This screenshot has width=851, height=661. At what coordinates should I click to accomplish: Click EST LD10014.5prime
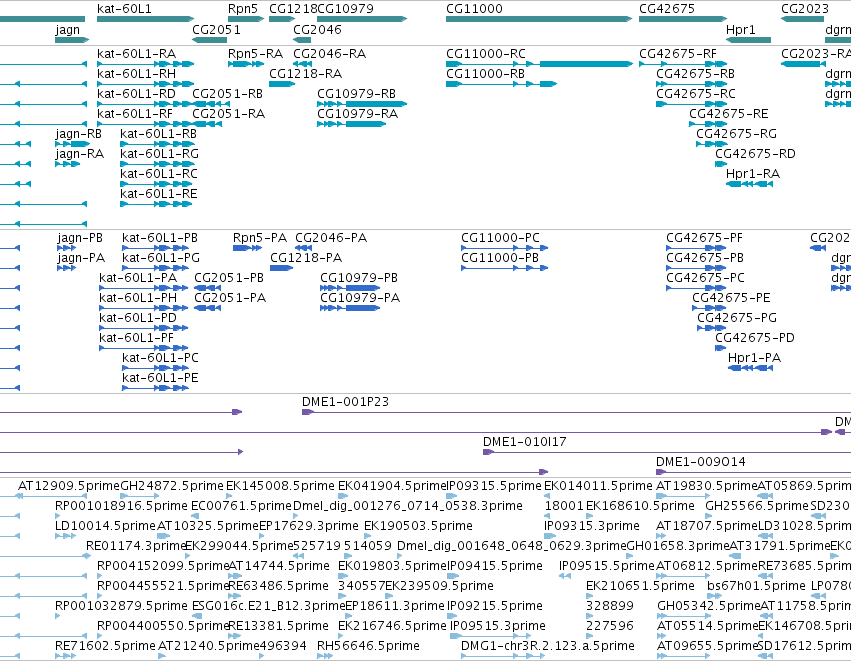click(x=105, y=526)
